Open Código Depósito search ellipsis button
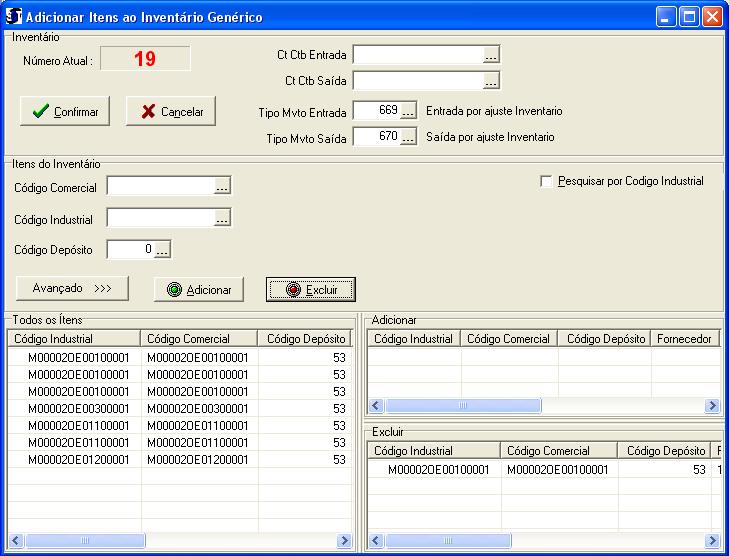Image resolution: width=729 pixels, height=556 pixels. click(x=162, y=250)
